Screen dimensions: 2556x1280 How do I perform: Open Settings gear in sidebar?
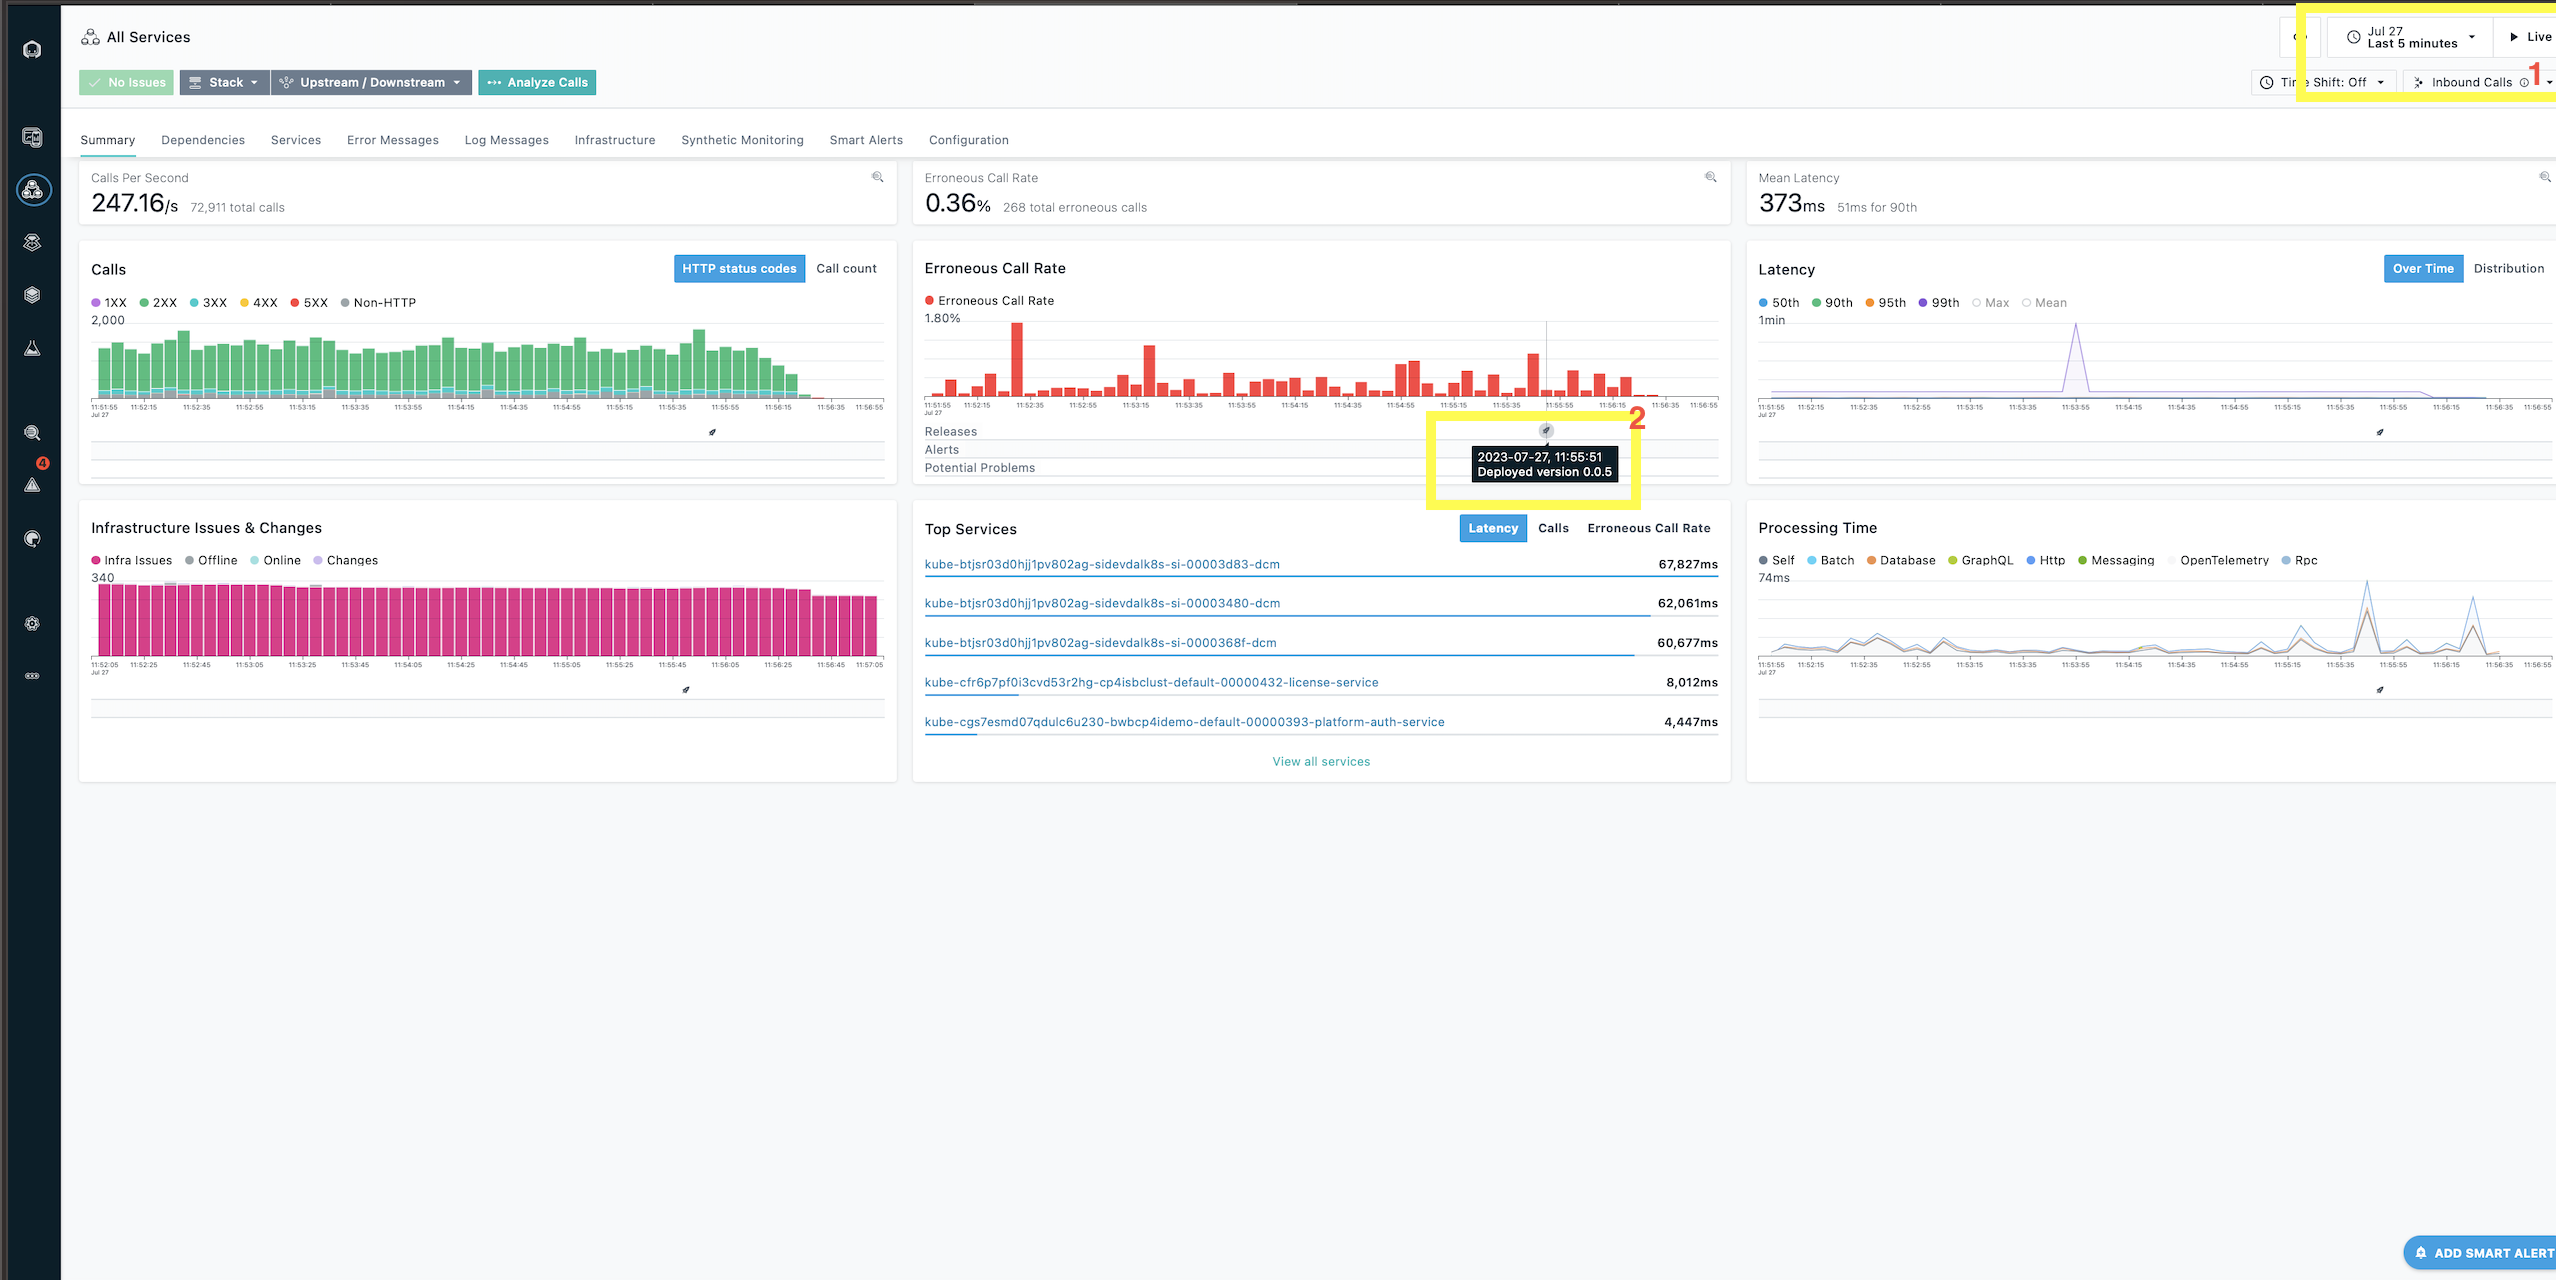coord(32,623)
